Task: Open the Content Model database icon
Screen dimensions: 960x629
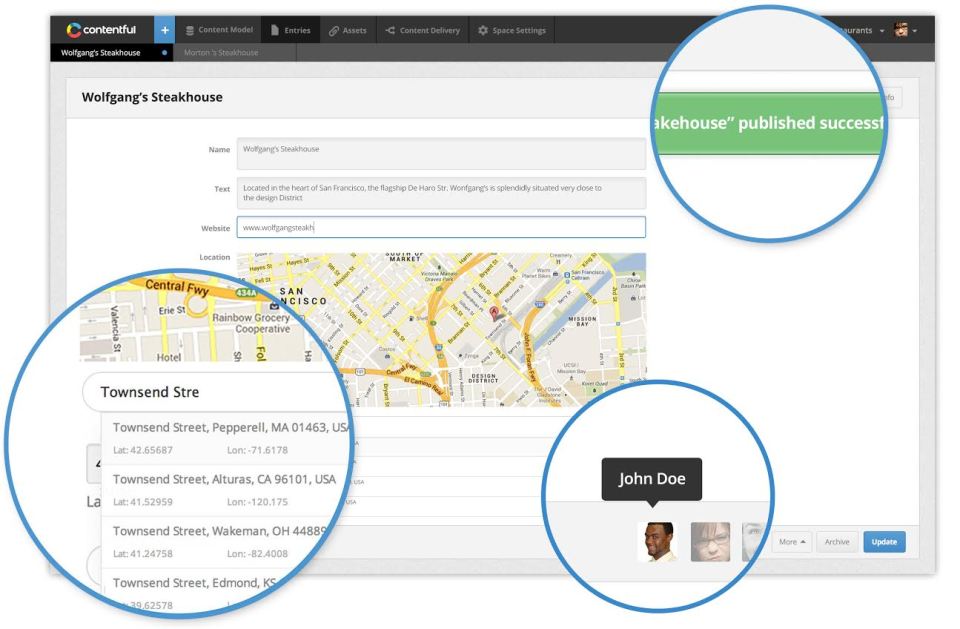Action: click(190, 30)
